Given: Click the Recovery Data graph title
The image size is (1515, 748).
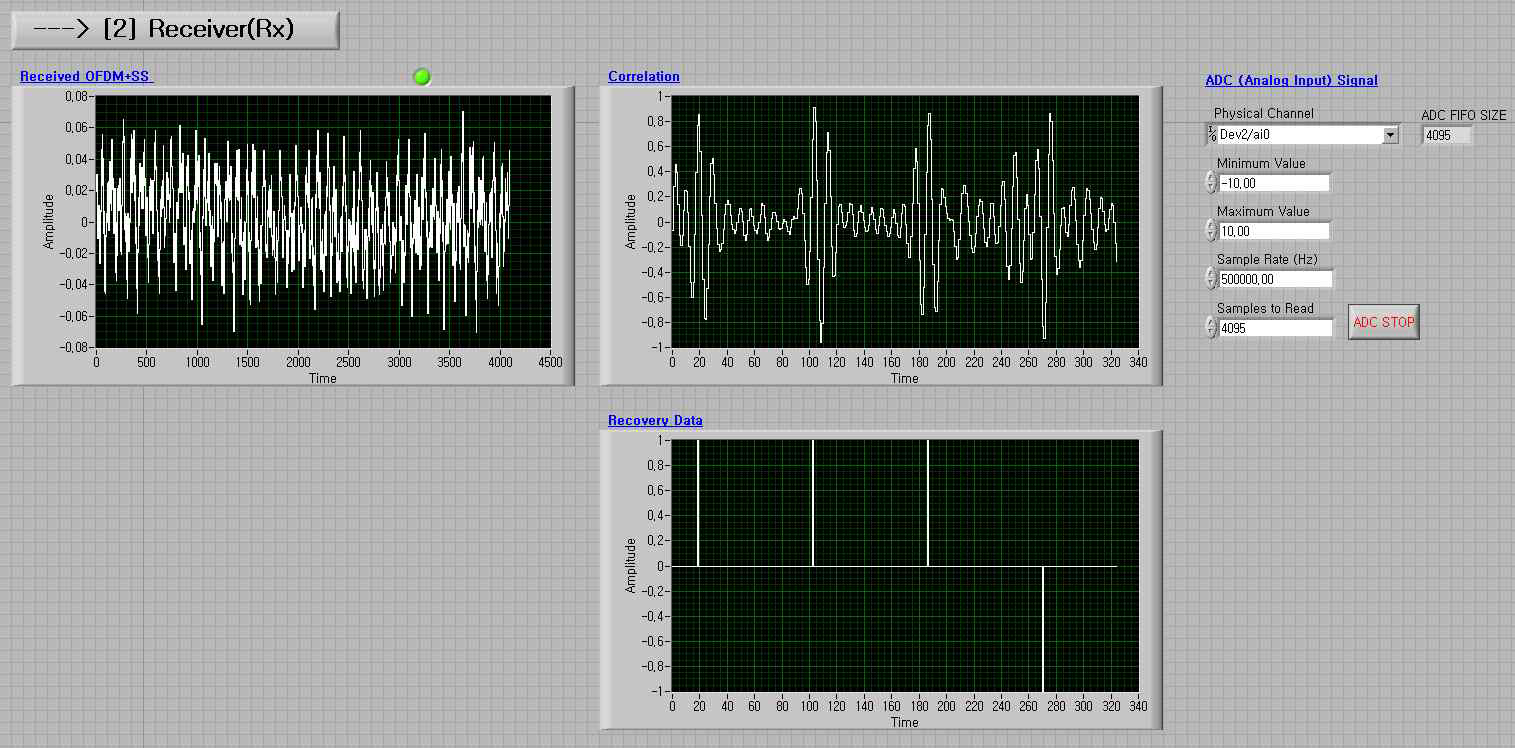Looking at the screenshot, I should 655,420.
